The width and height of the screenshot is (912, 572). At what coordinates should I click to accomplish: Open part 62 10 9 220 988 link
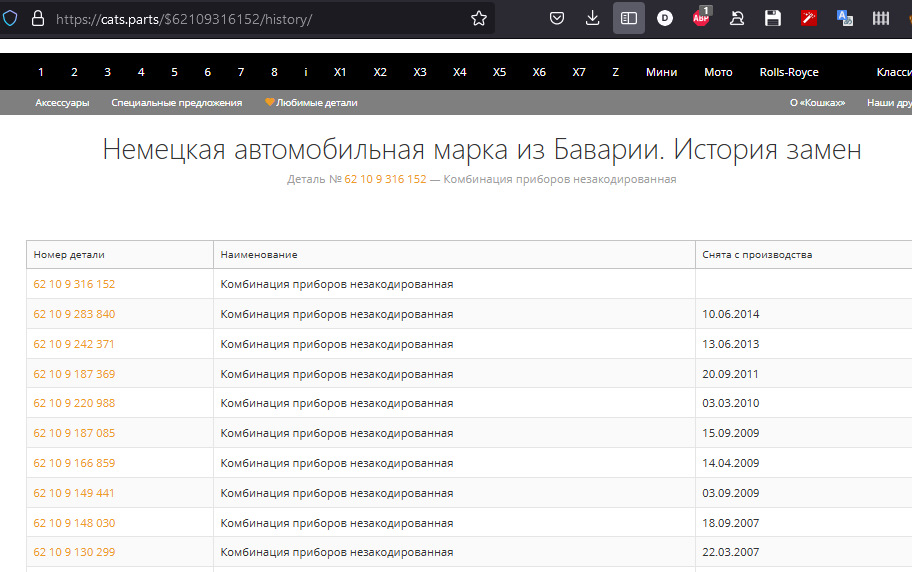(x=74, y=403)
